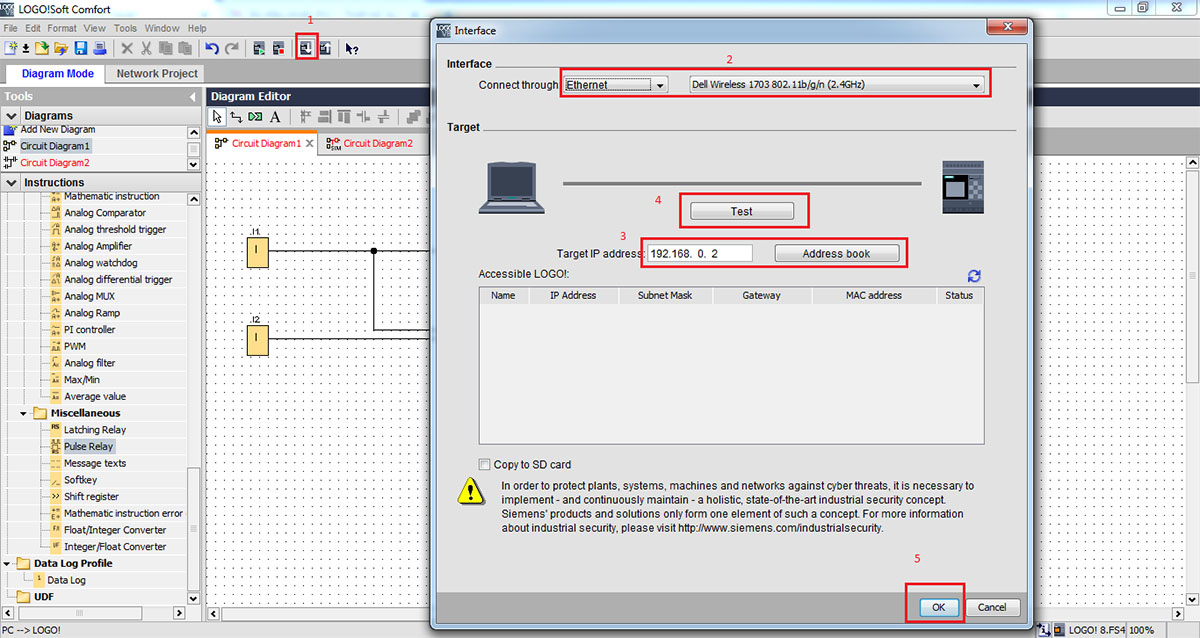Viewport: 1200px width, 638px height.
Task: Click the Cut scissors icon
Action: (146, 48)
